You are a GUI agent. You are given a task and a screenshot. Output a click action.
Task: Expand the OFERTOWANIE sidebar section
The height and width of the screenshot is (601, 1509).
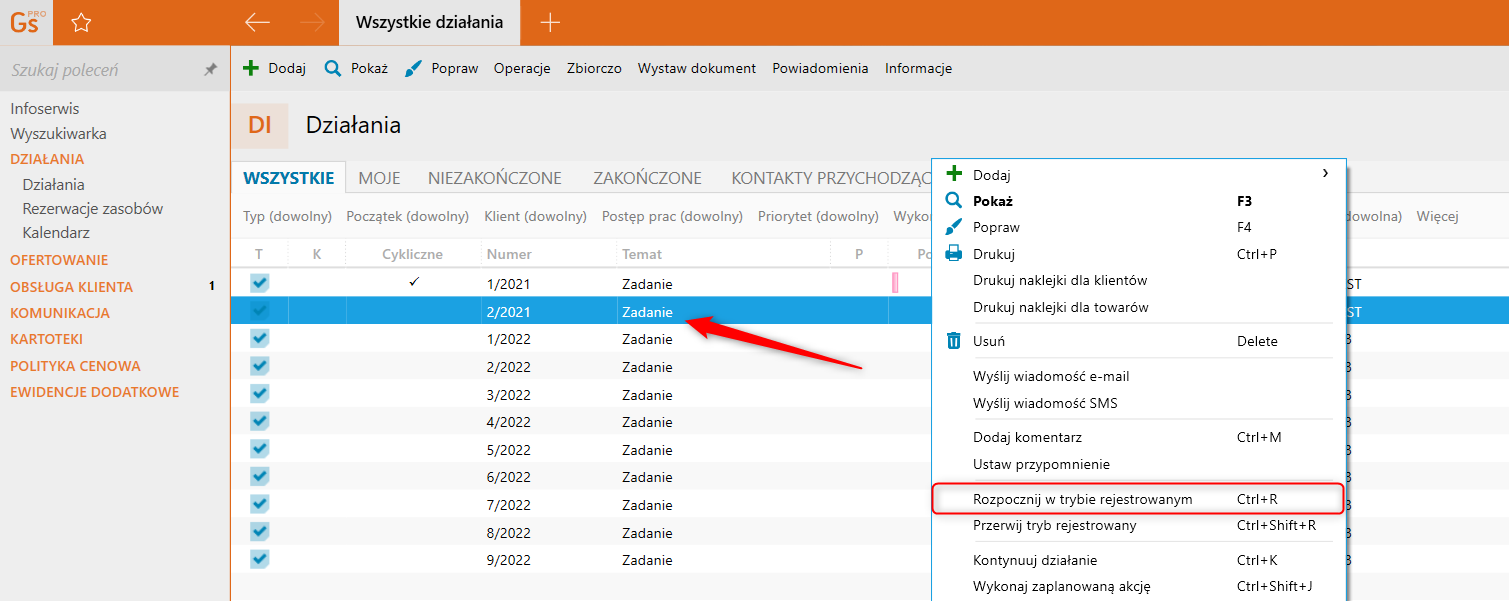[x=59, y=260]
